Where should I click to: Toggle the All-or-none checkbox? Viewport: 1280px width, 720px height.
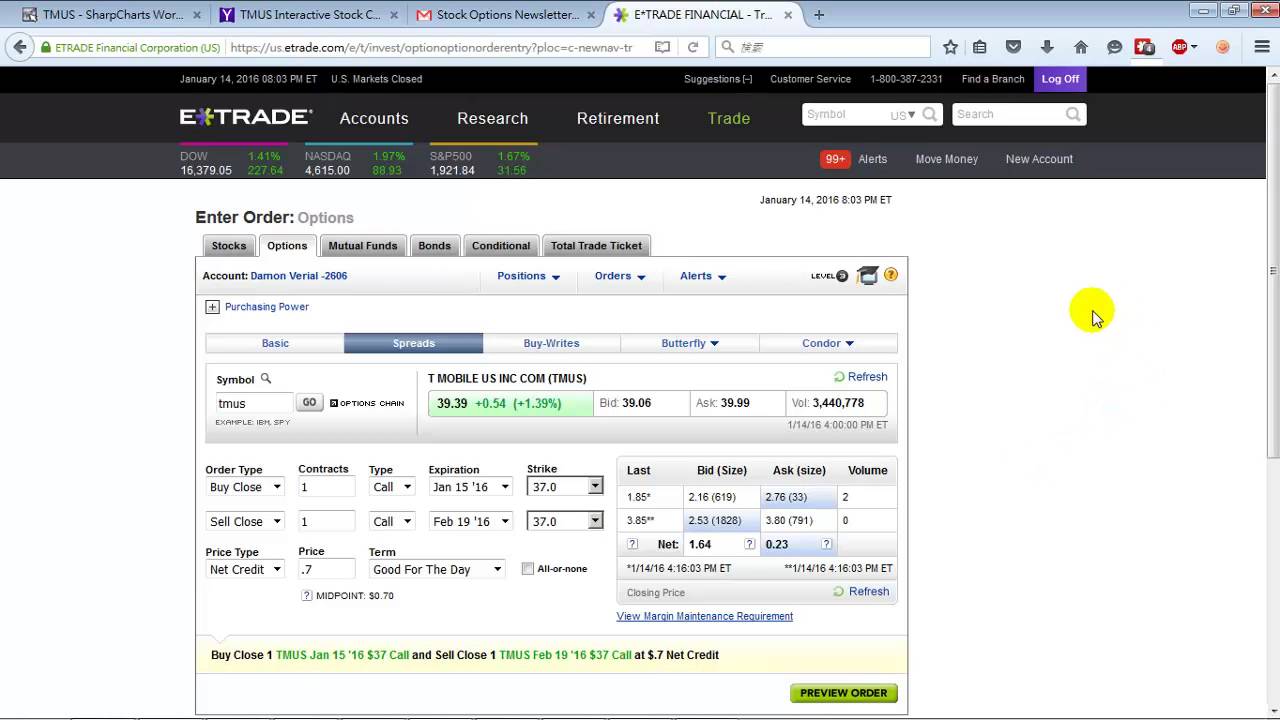tap(528, 569)
